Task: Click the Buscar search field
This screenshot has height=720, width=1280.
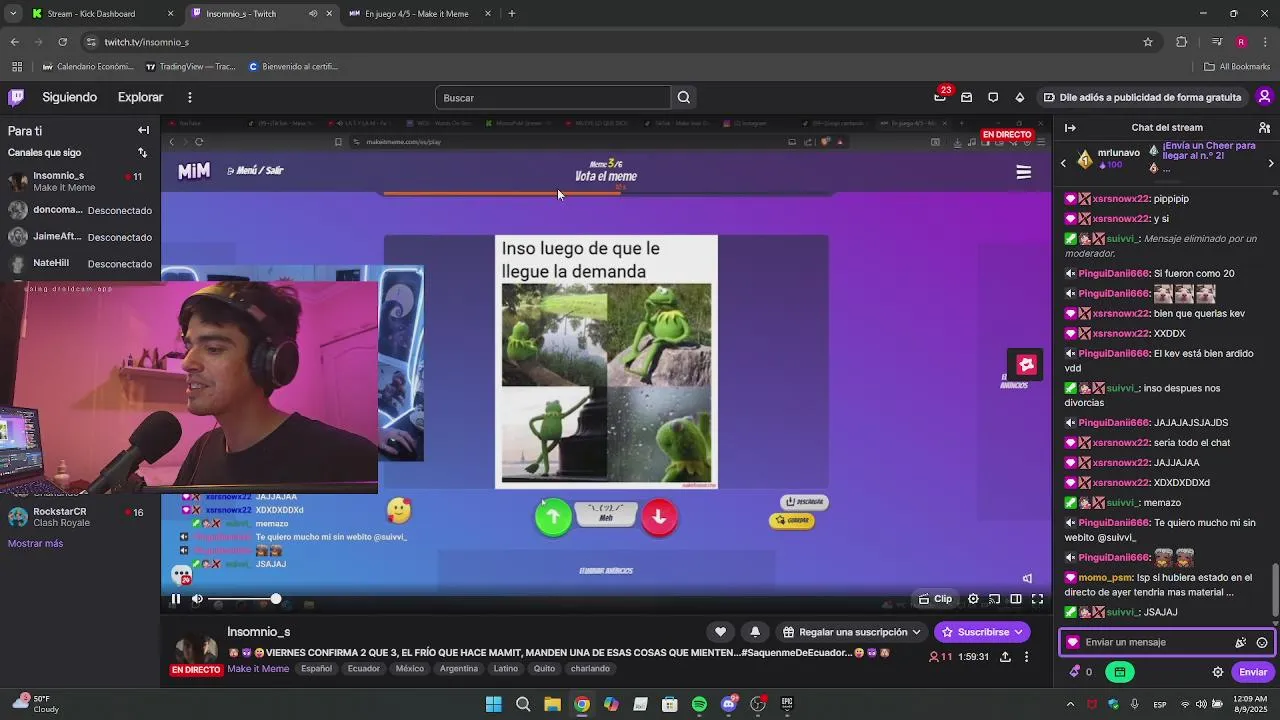Action: [553, 97]
